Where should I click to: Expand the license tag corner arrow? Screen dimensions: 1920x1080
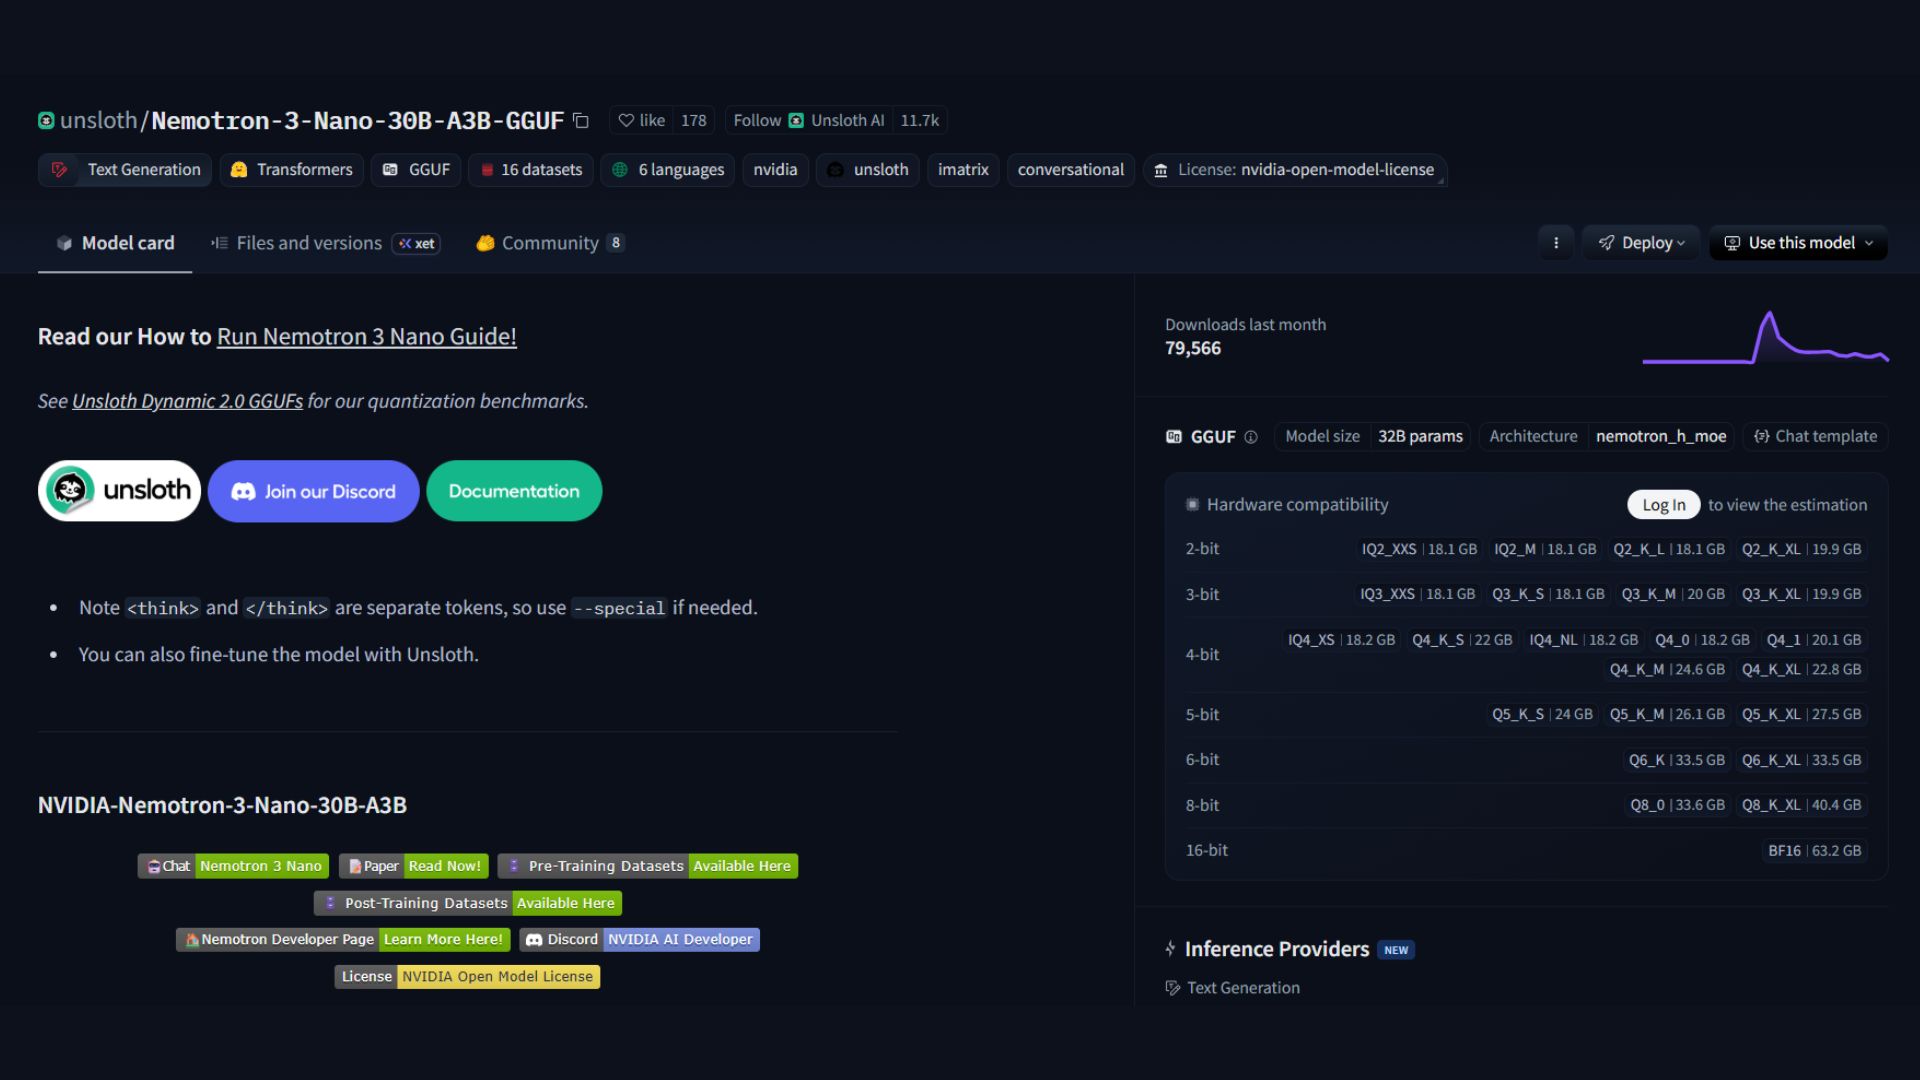coord(1440,181)
